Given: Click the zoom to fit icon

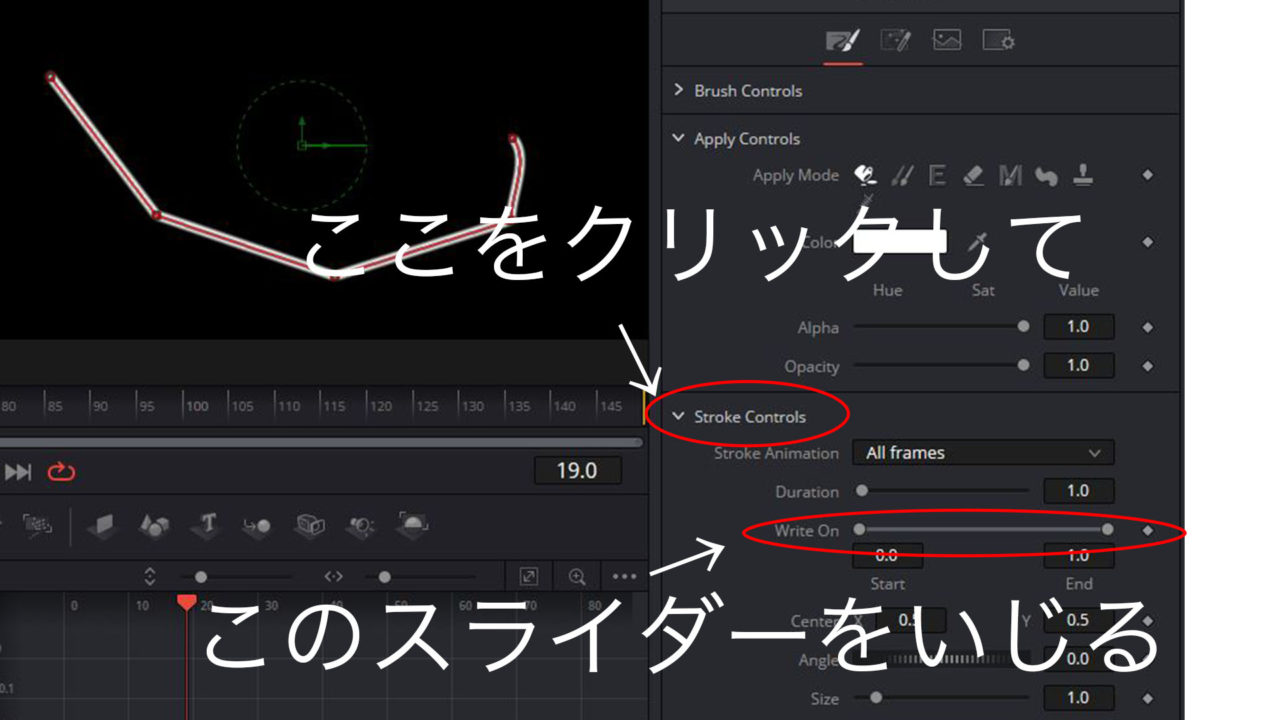Looking at the screenshot, I should [x=529, y=577].
